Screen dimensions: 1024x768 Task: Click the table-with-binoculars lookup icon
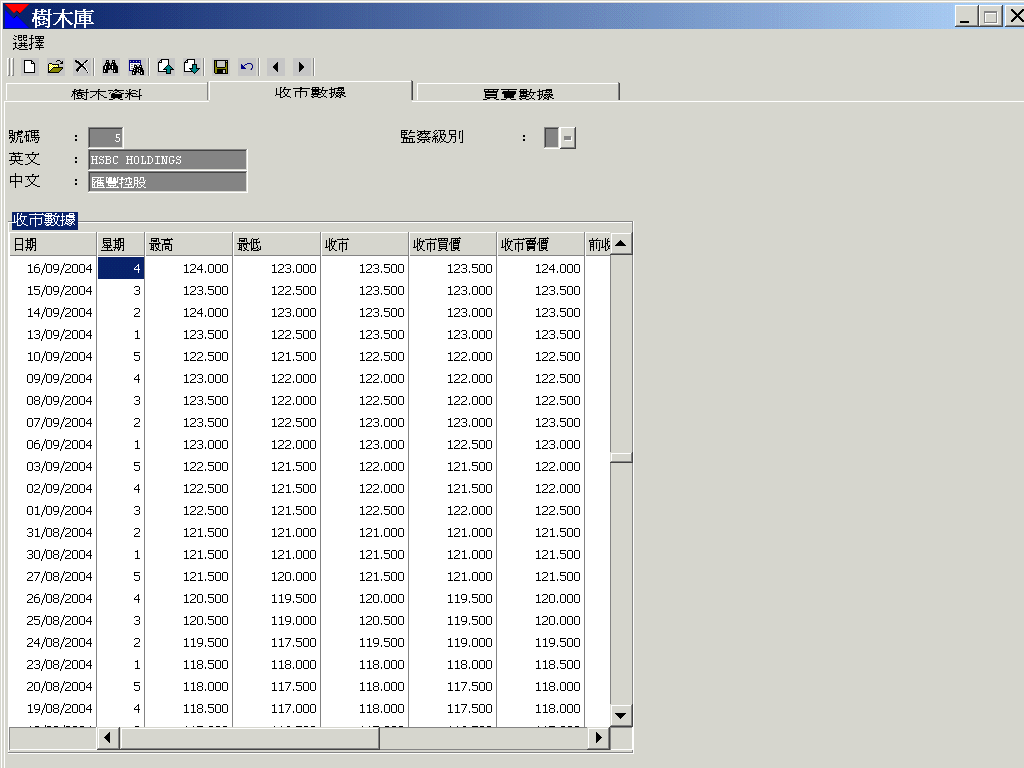[x=136, y=67]
